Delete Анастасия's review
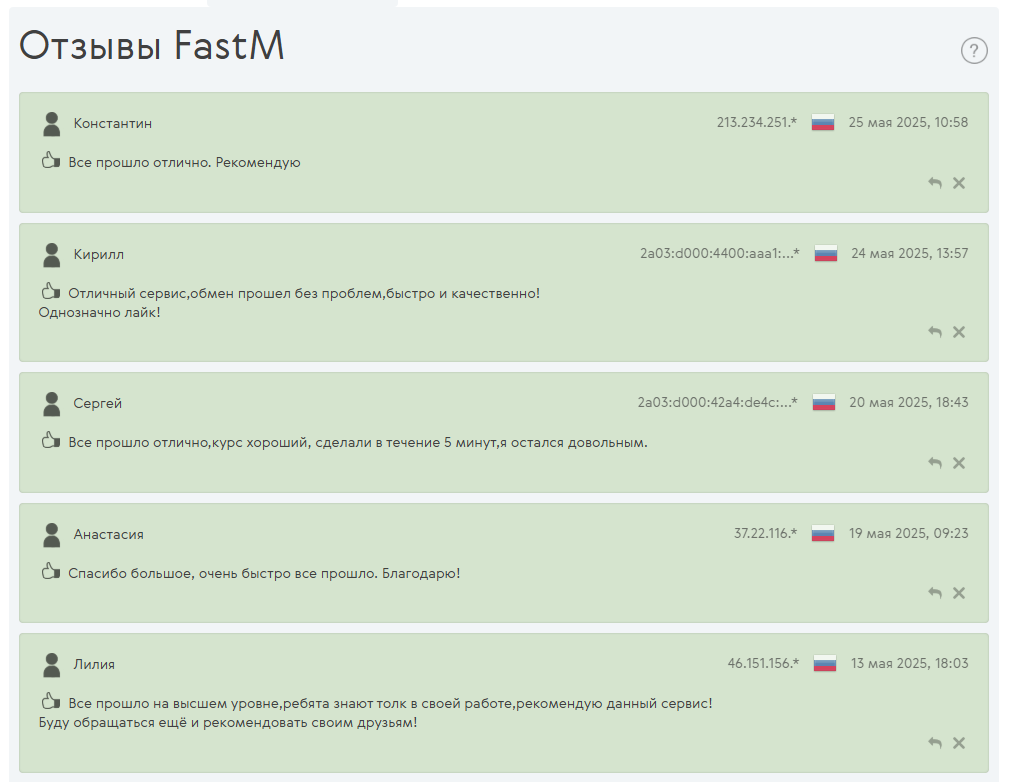This screenshot has width=1009, height=782. [959, 593]
